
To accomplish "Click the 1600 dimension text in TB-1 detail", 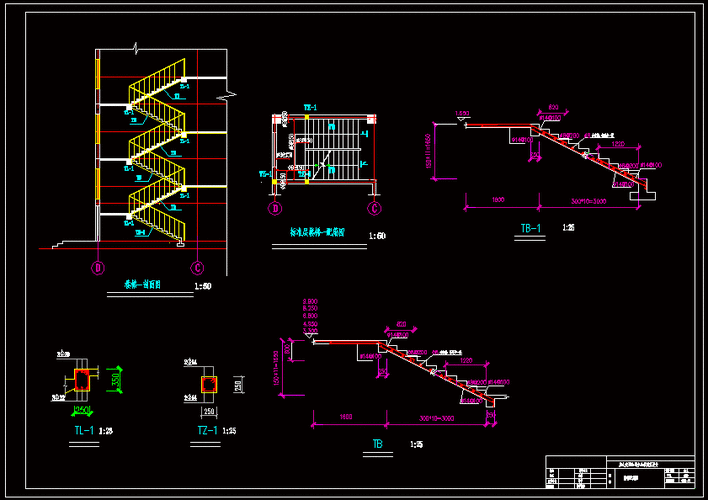I will click(497, 201).
